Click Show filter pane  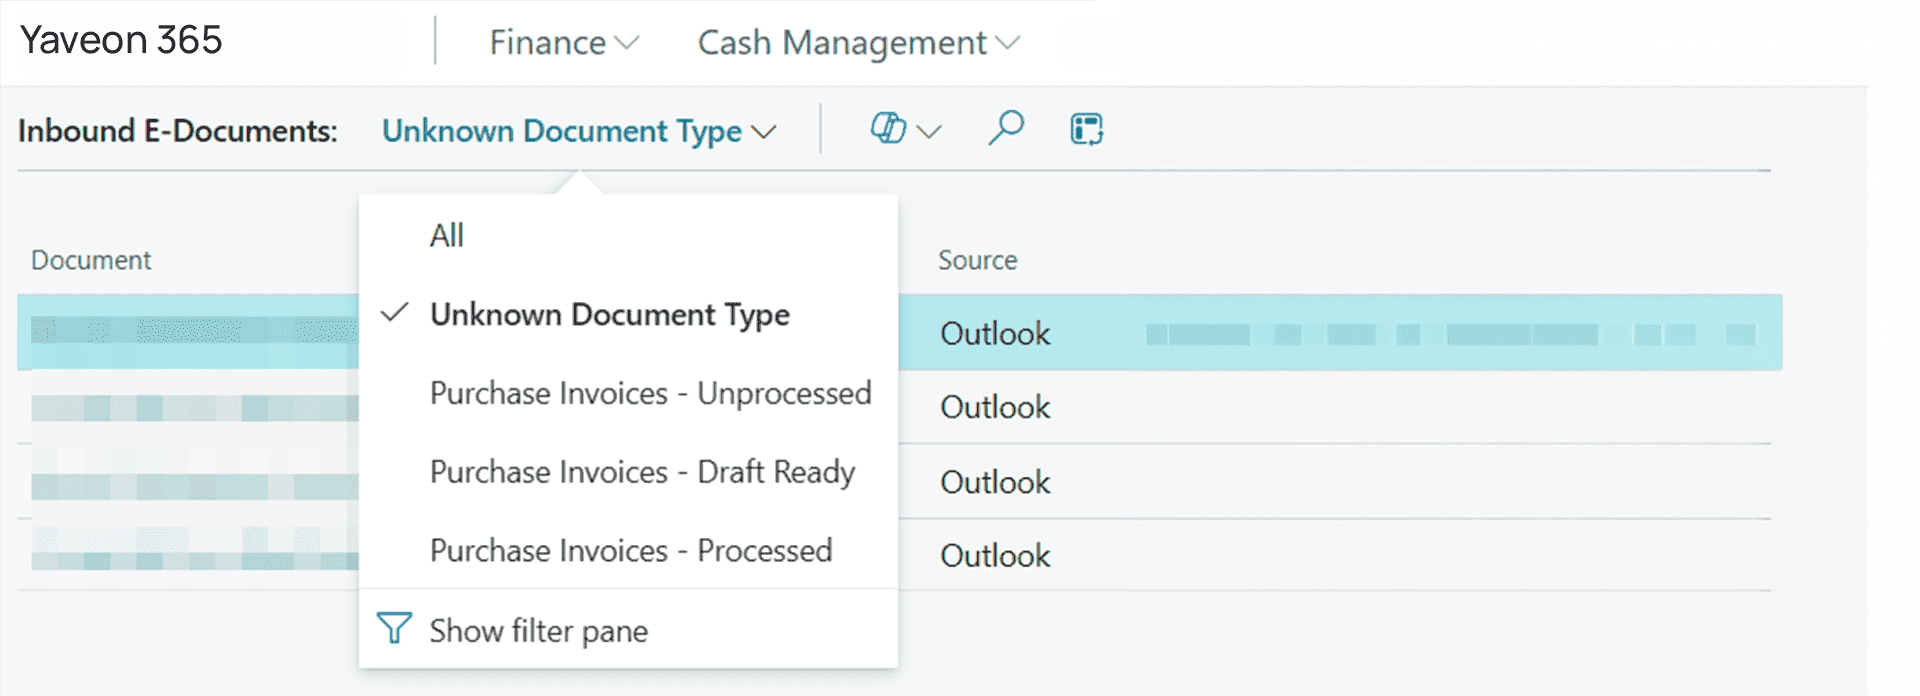pos(539,630)
